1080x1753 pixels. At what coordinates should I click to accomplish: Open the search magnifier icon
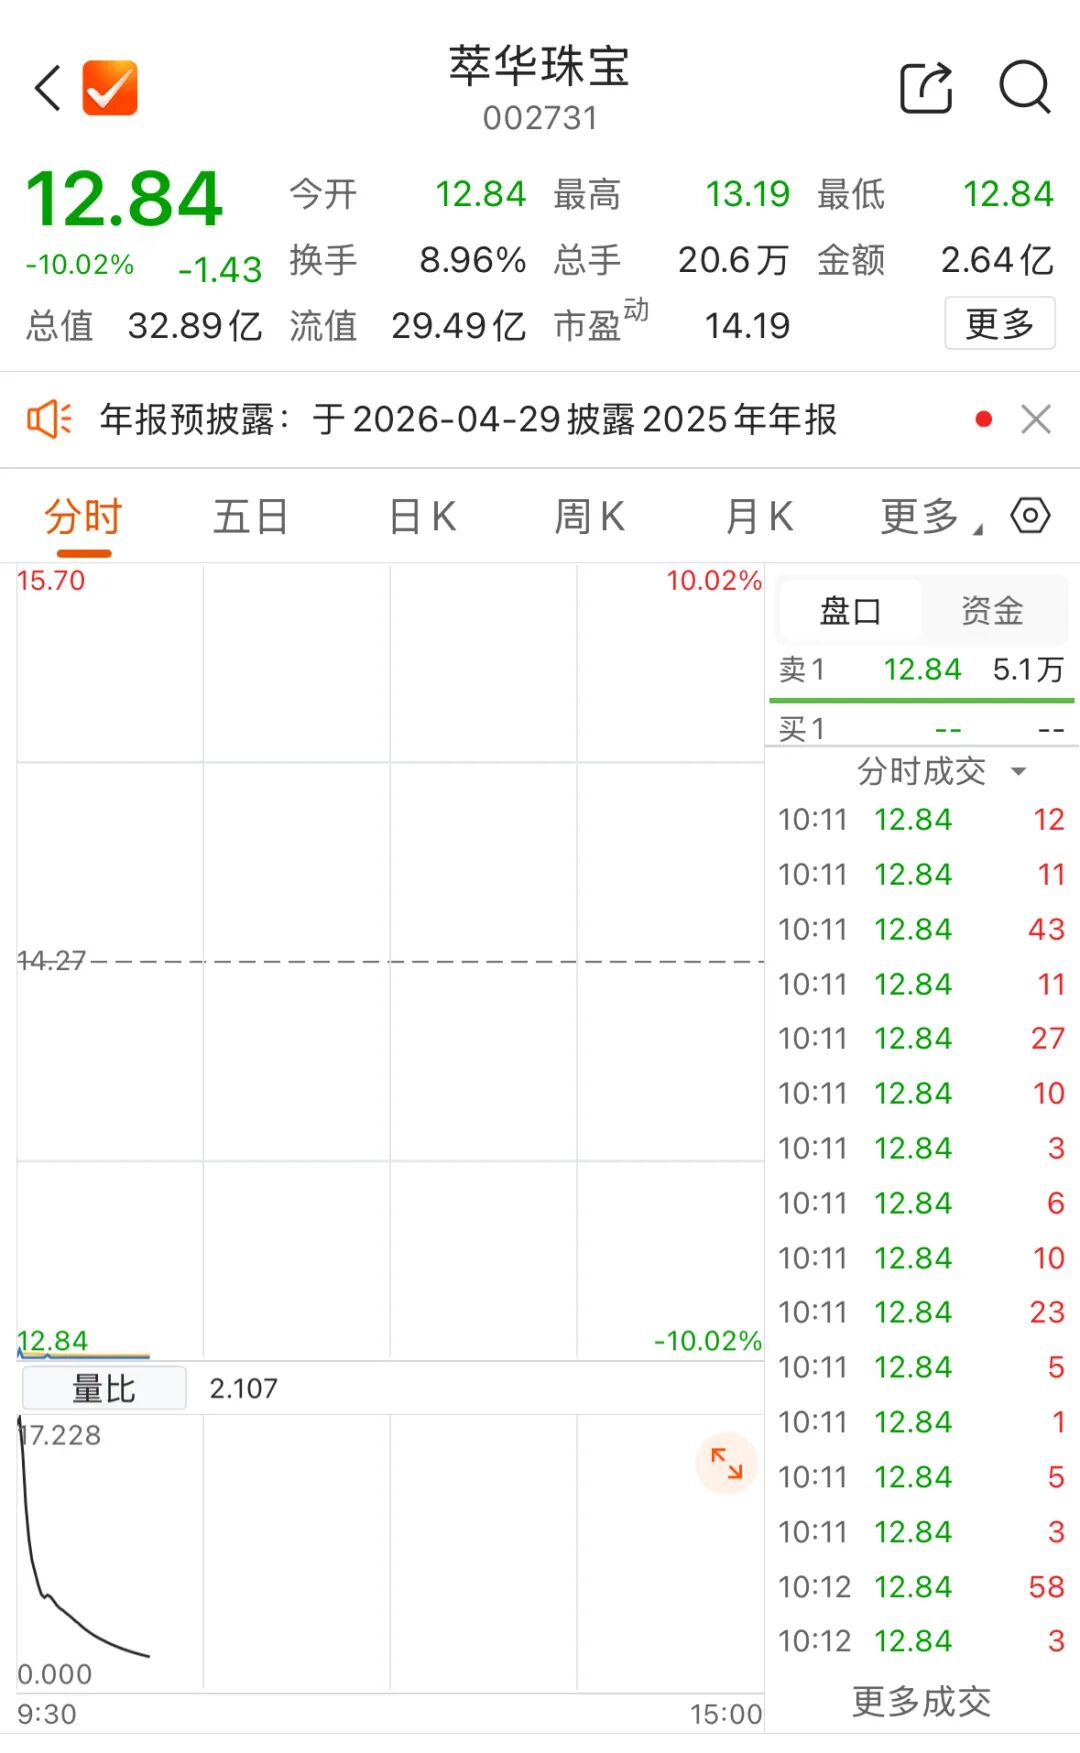point(1025,88)
